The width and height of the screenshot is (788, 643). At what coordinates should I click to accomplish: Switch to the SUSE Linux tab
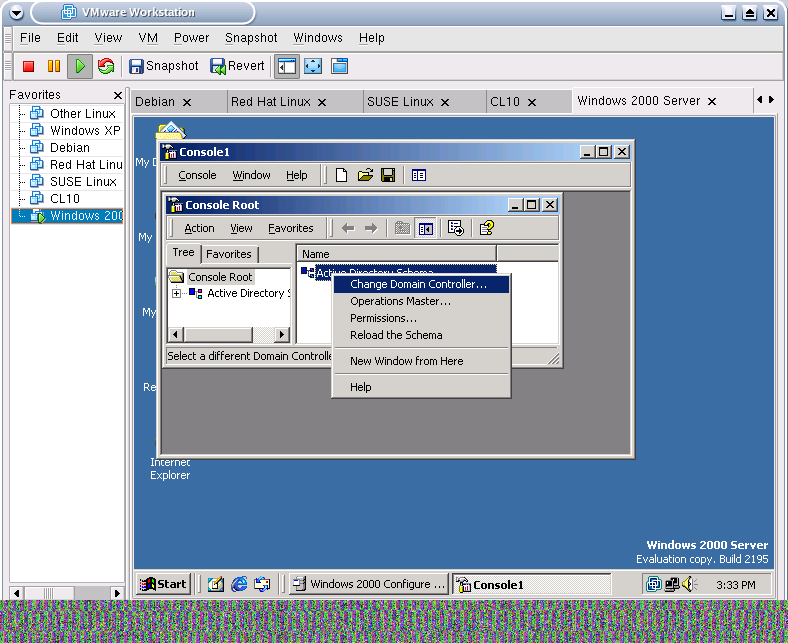click(x=400, y=102)
